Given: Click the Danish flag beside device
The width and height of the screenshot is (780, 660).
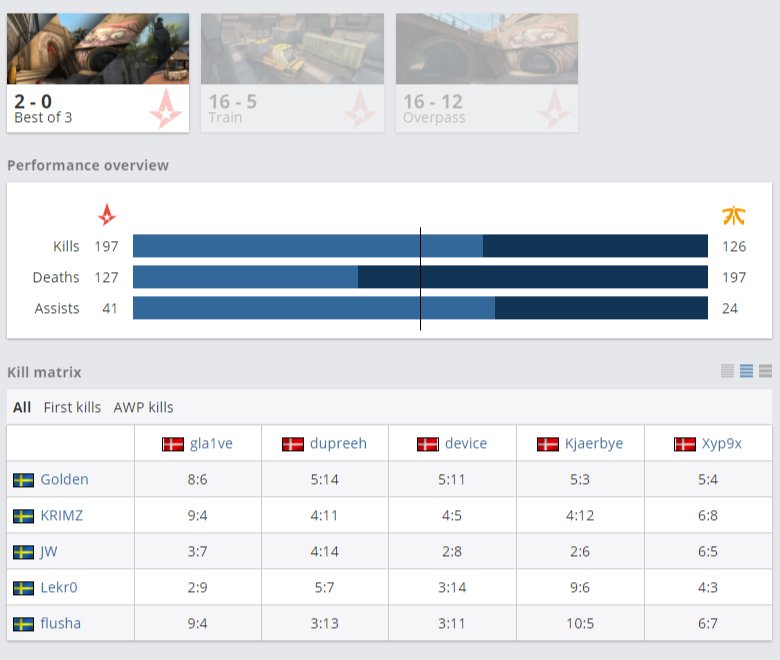Looking at the screenshot, I should tap(428, 444).
